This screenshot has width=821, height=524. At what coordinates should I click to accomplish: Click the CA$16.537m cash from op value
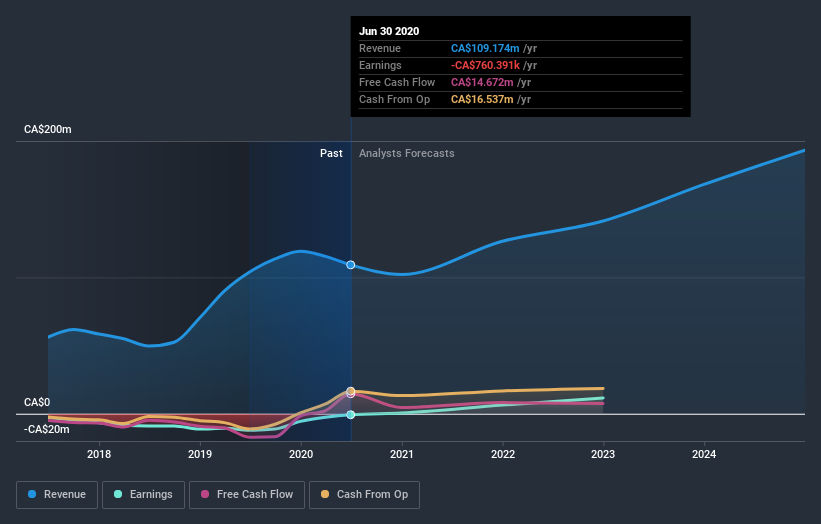tap(482, 99)
